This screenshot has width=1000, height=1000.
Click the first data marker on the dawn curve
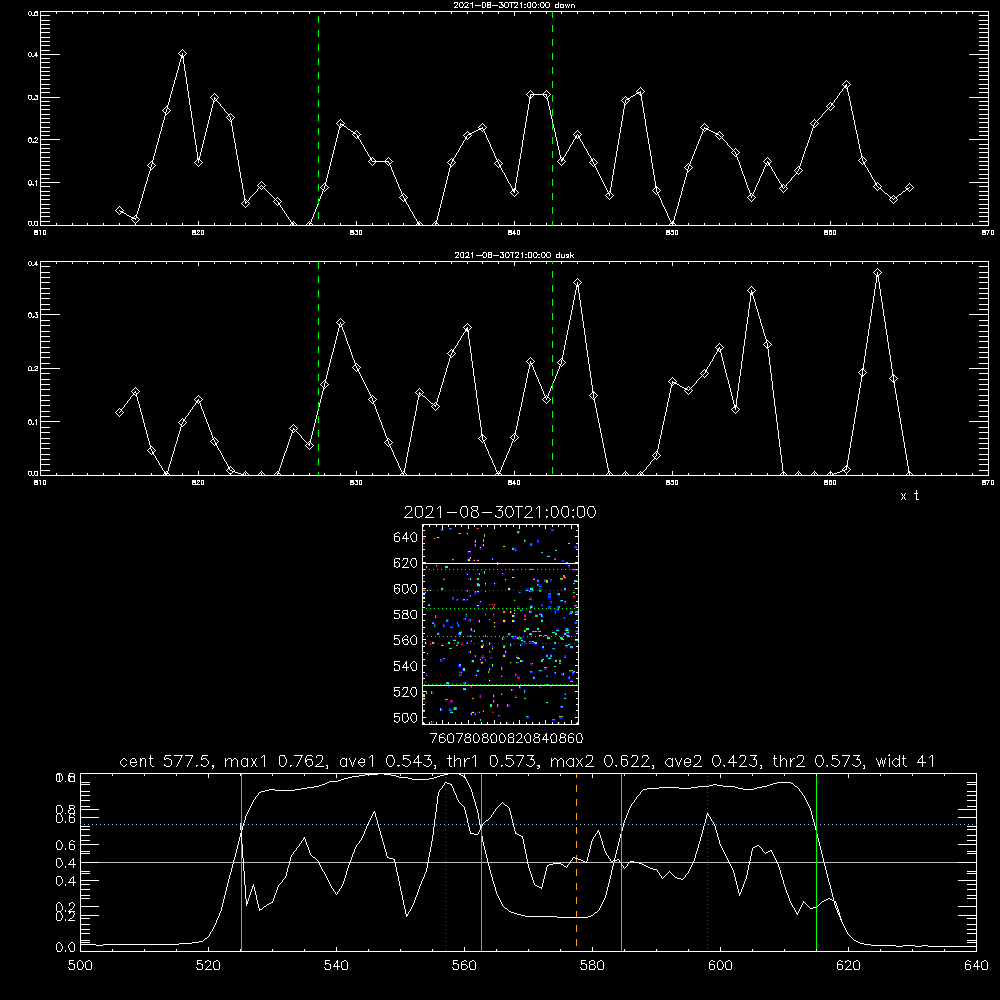point(119,210)
